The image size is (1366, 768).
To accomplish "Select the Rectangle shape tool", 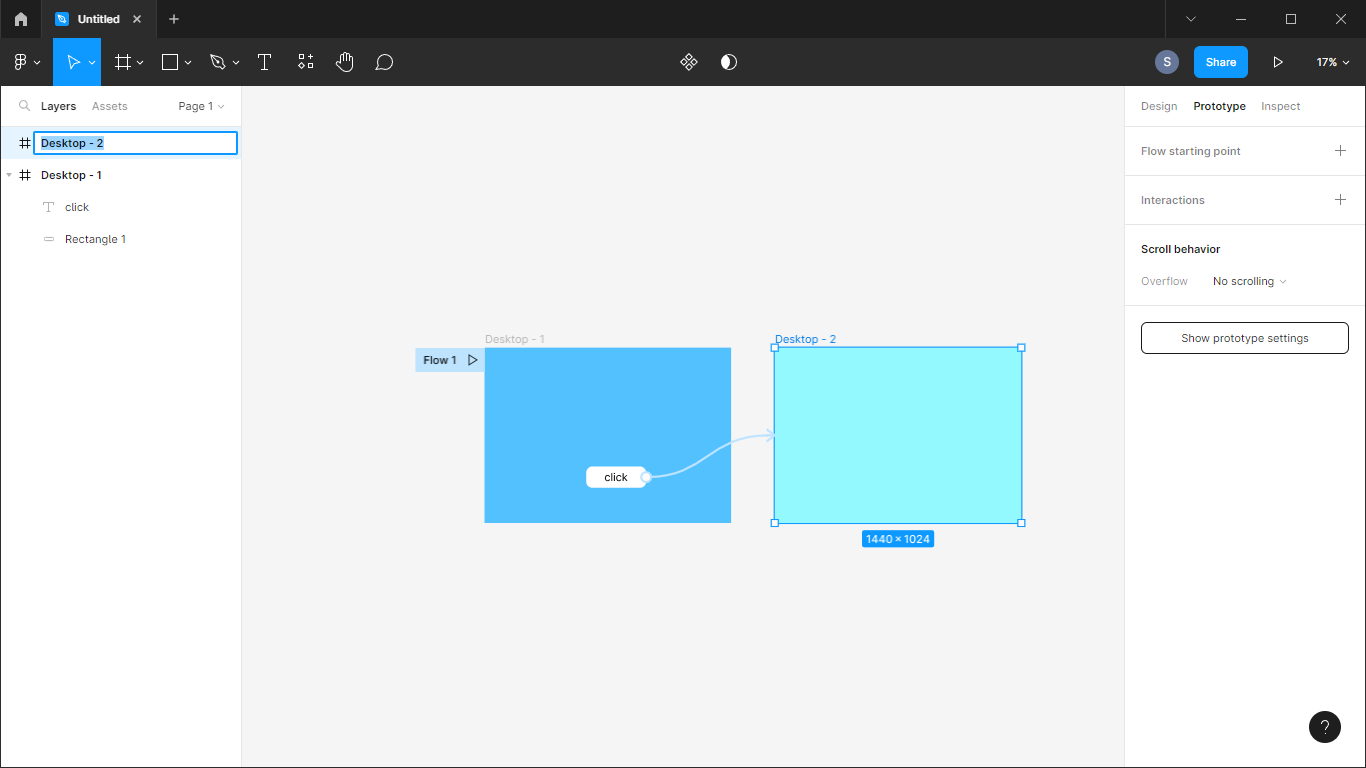I will [x=170, y=62].
